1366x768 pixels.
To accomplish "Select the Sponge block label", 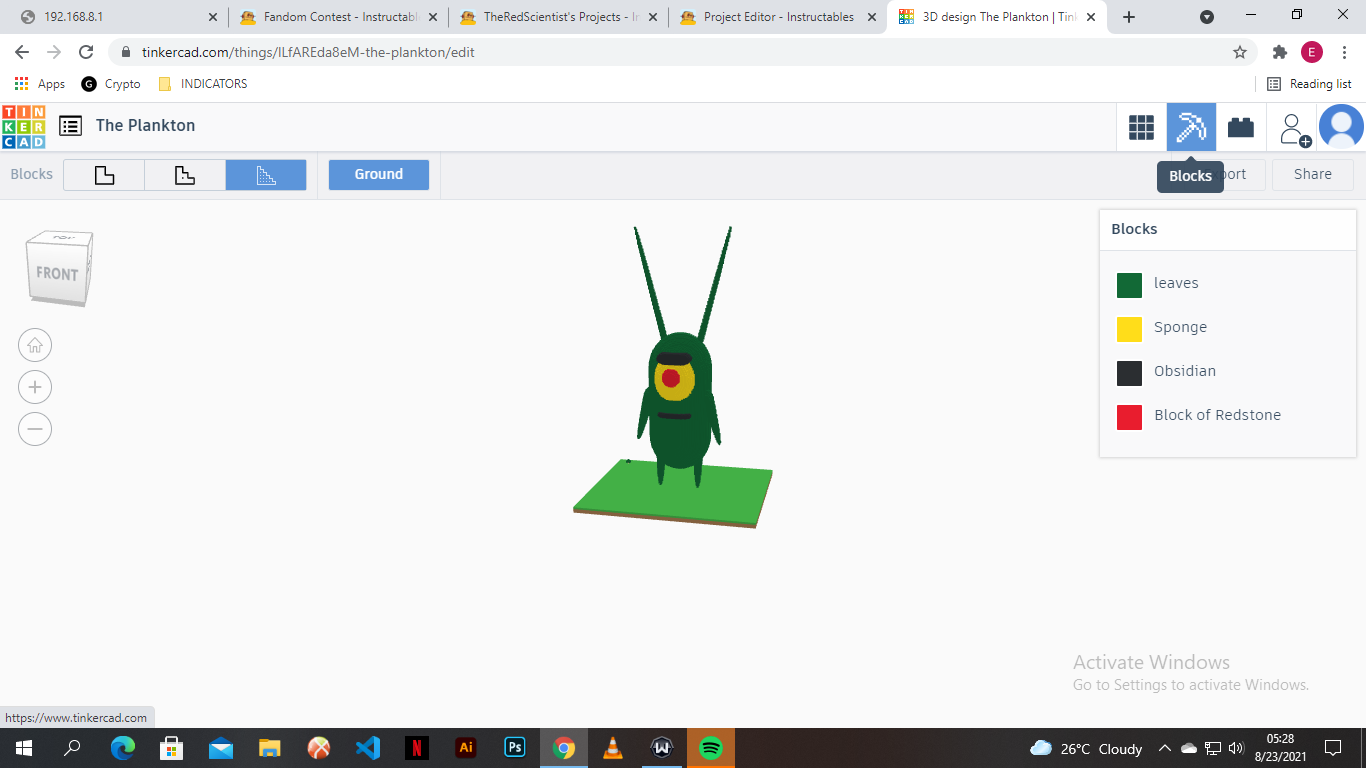I will 1180,327.
